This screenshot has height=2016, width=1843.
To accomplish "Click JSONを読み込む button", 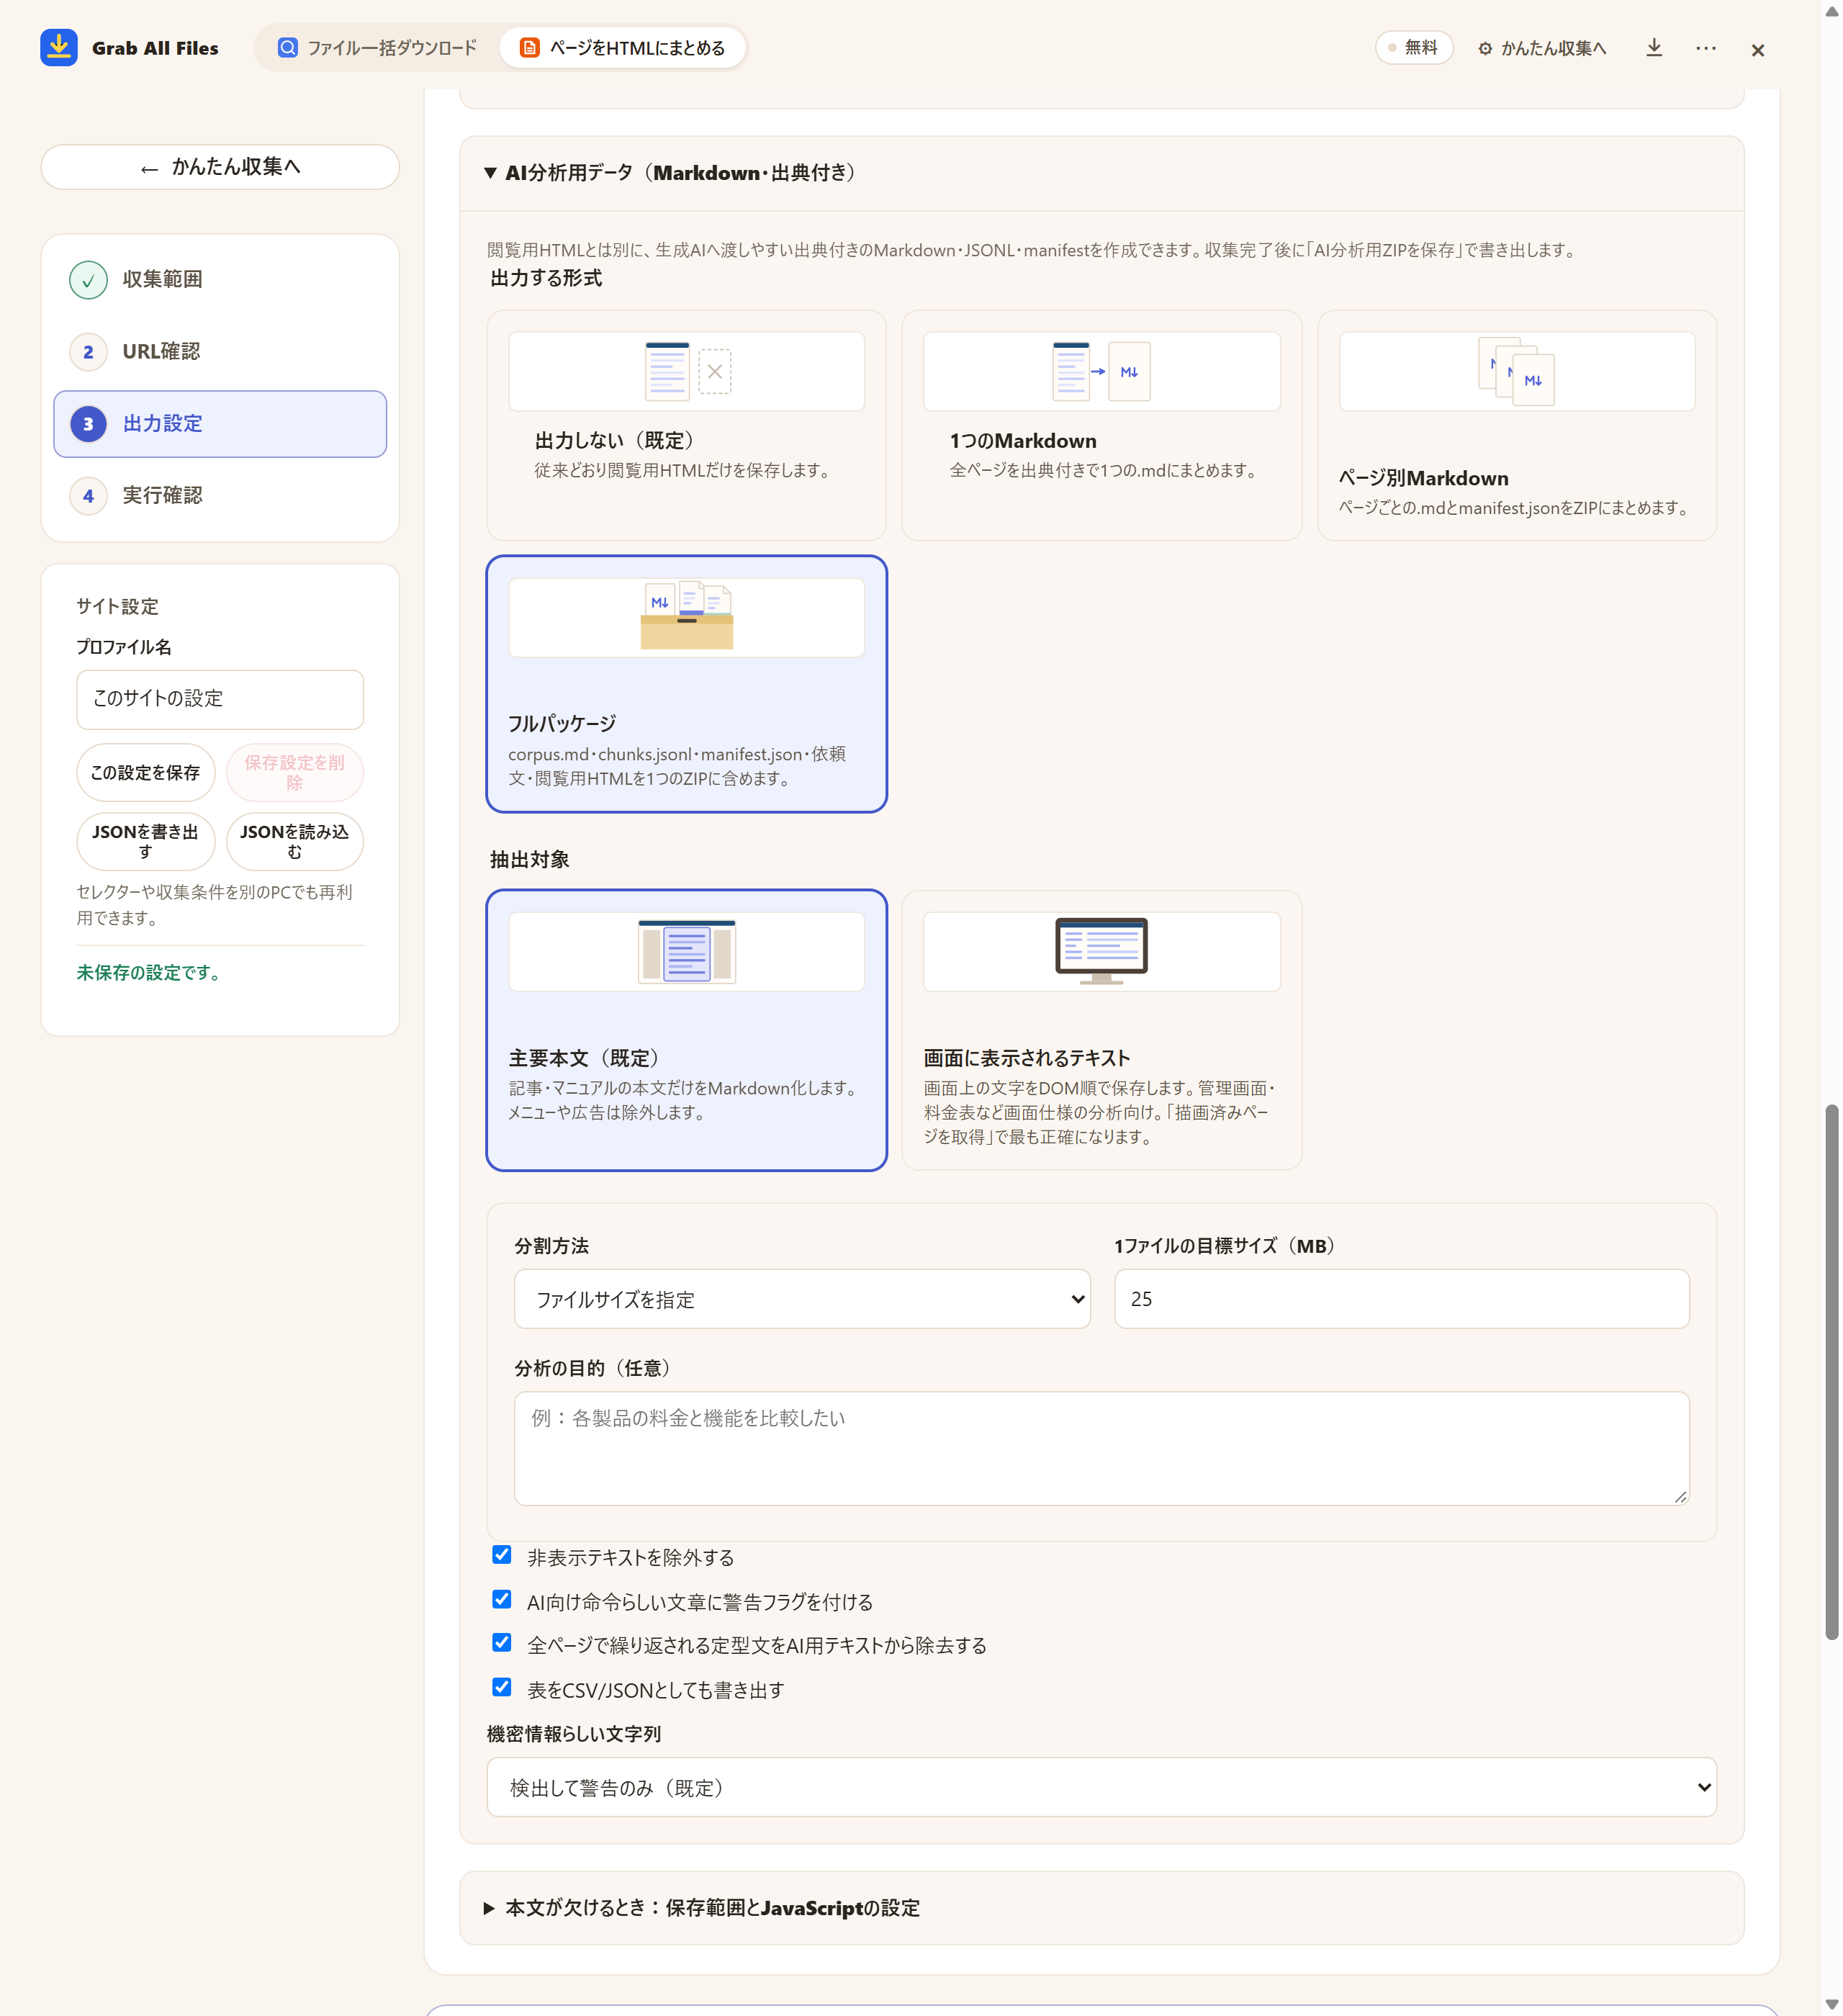I will tap(295, 841).
